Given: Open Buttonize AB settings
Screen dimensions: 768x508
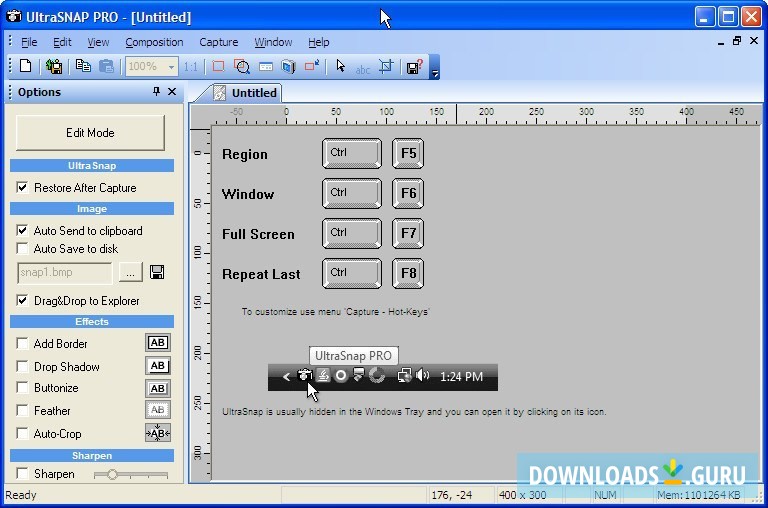Looking at the screenshot, I should (158, 388).
